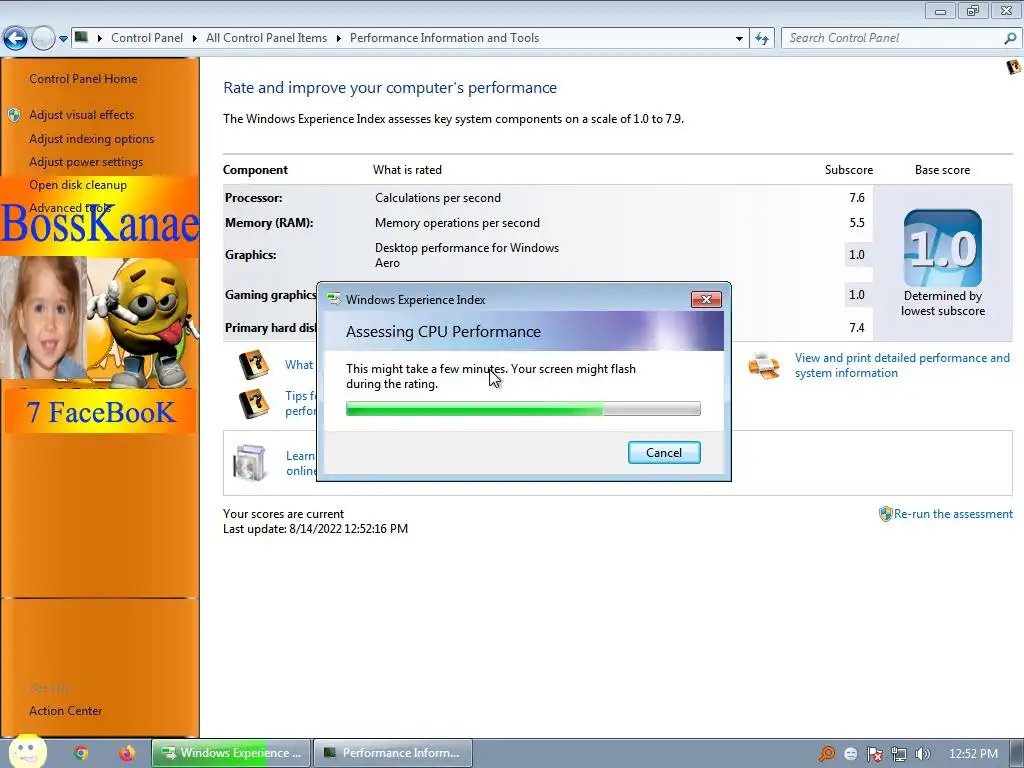
Task: Click Primary hard disk subscore 7.4
Action: coord(857,328)
